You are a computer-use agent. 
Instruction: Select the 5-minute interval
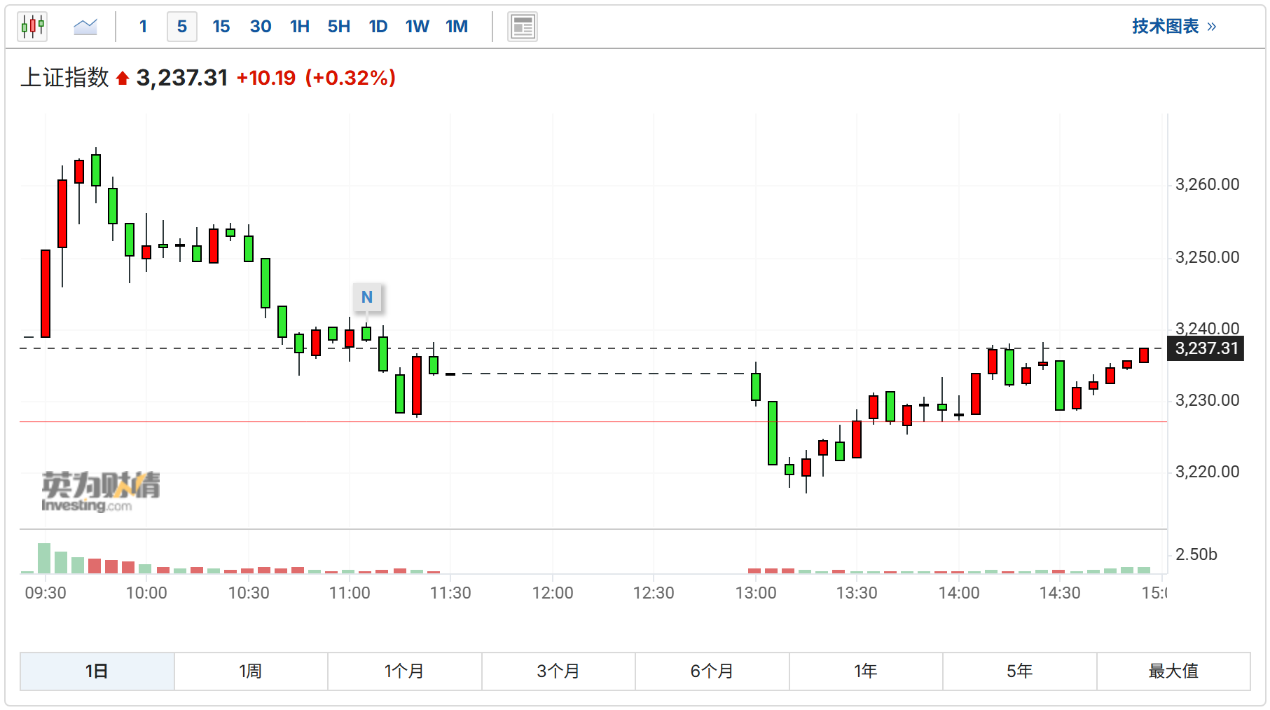(181, 27)
